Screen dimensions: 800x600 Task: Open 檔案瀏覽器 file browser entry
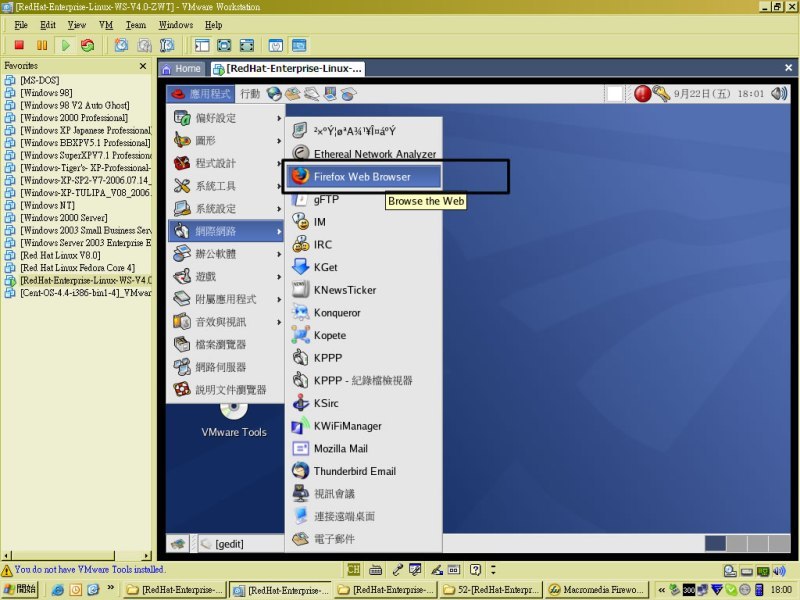click(226, 344)
